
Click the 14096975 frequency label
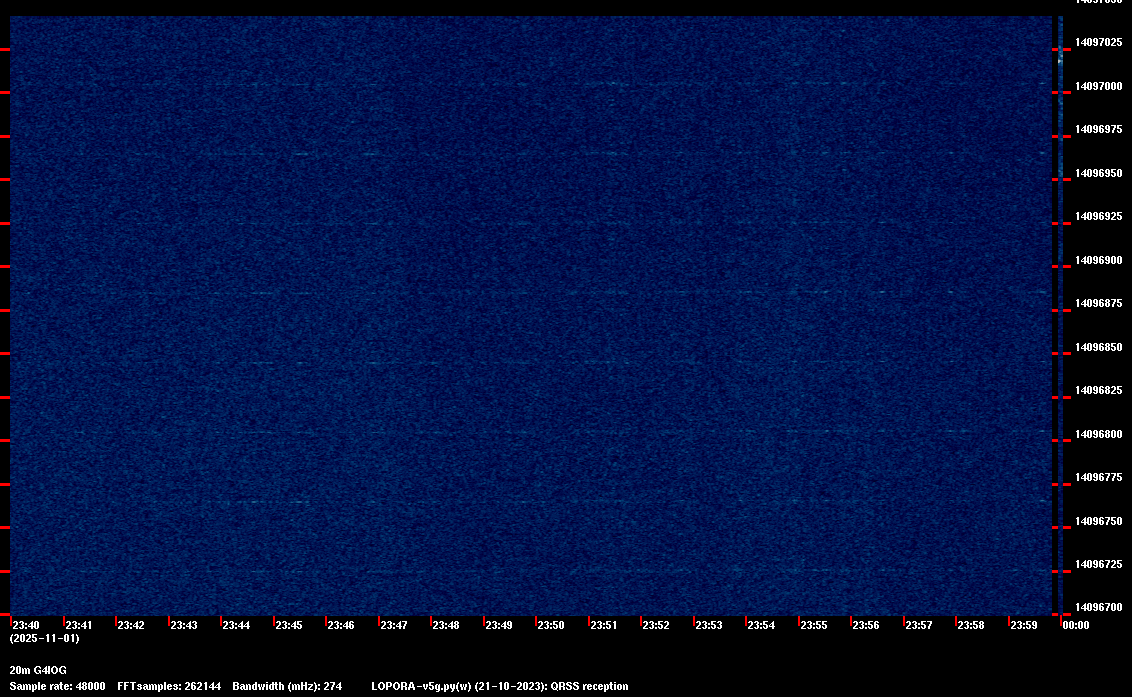coord(1099,129)
